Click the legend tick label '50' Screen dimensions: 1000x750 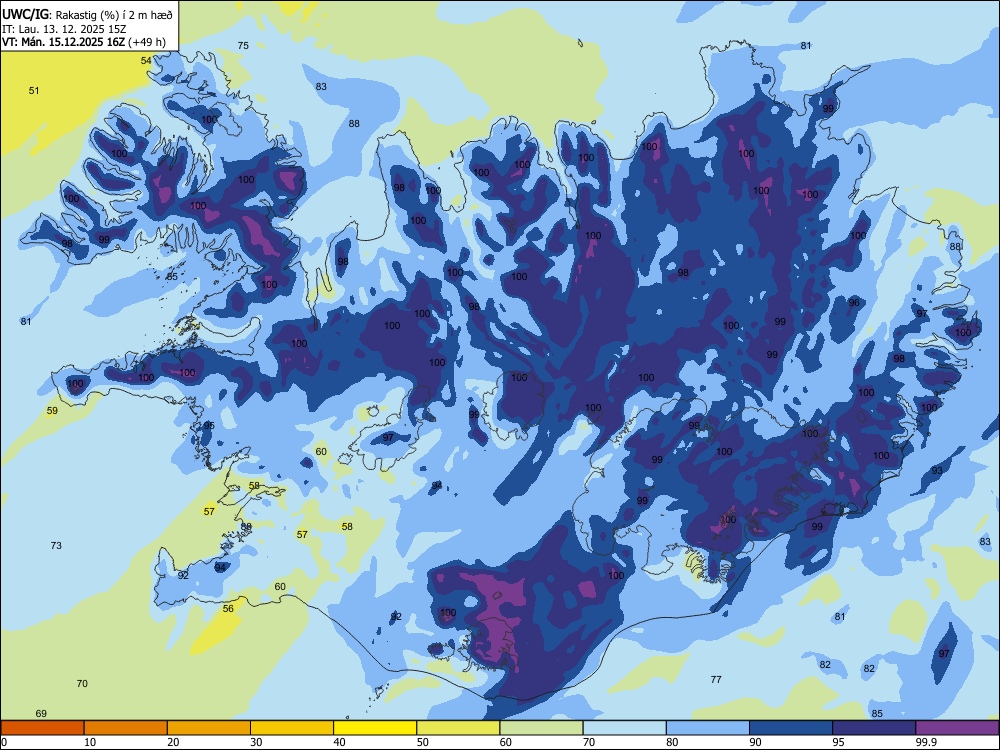click(x=423, y=742)
